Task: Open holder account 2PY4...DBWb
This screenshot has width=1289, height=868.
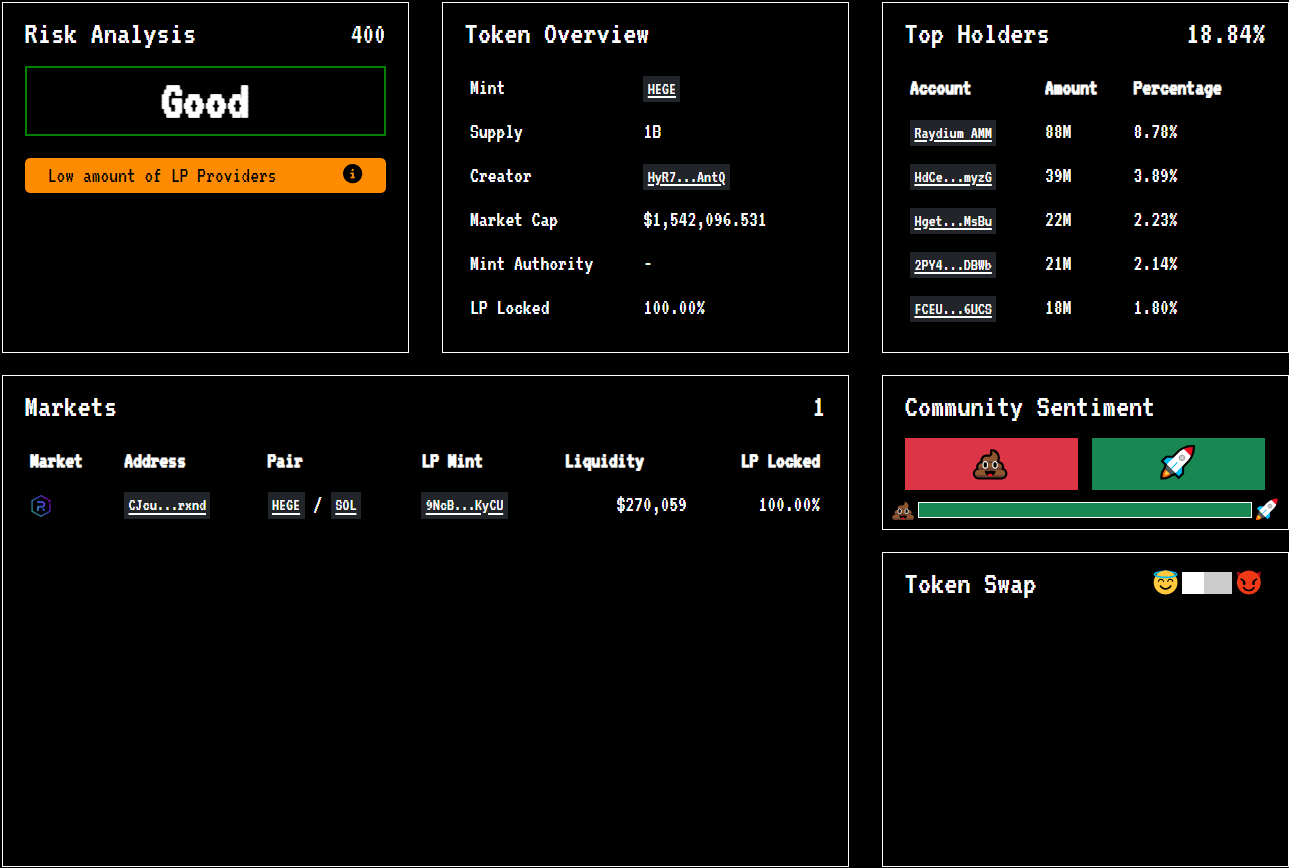Action: pyautogui.click(x=953, y=265)
